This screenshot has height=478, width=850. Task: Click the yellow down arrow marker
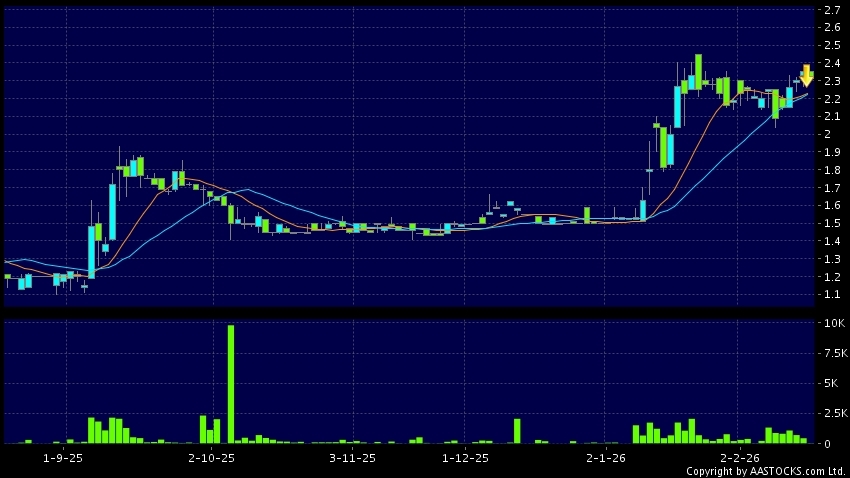806,76
